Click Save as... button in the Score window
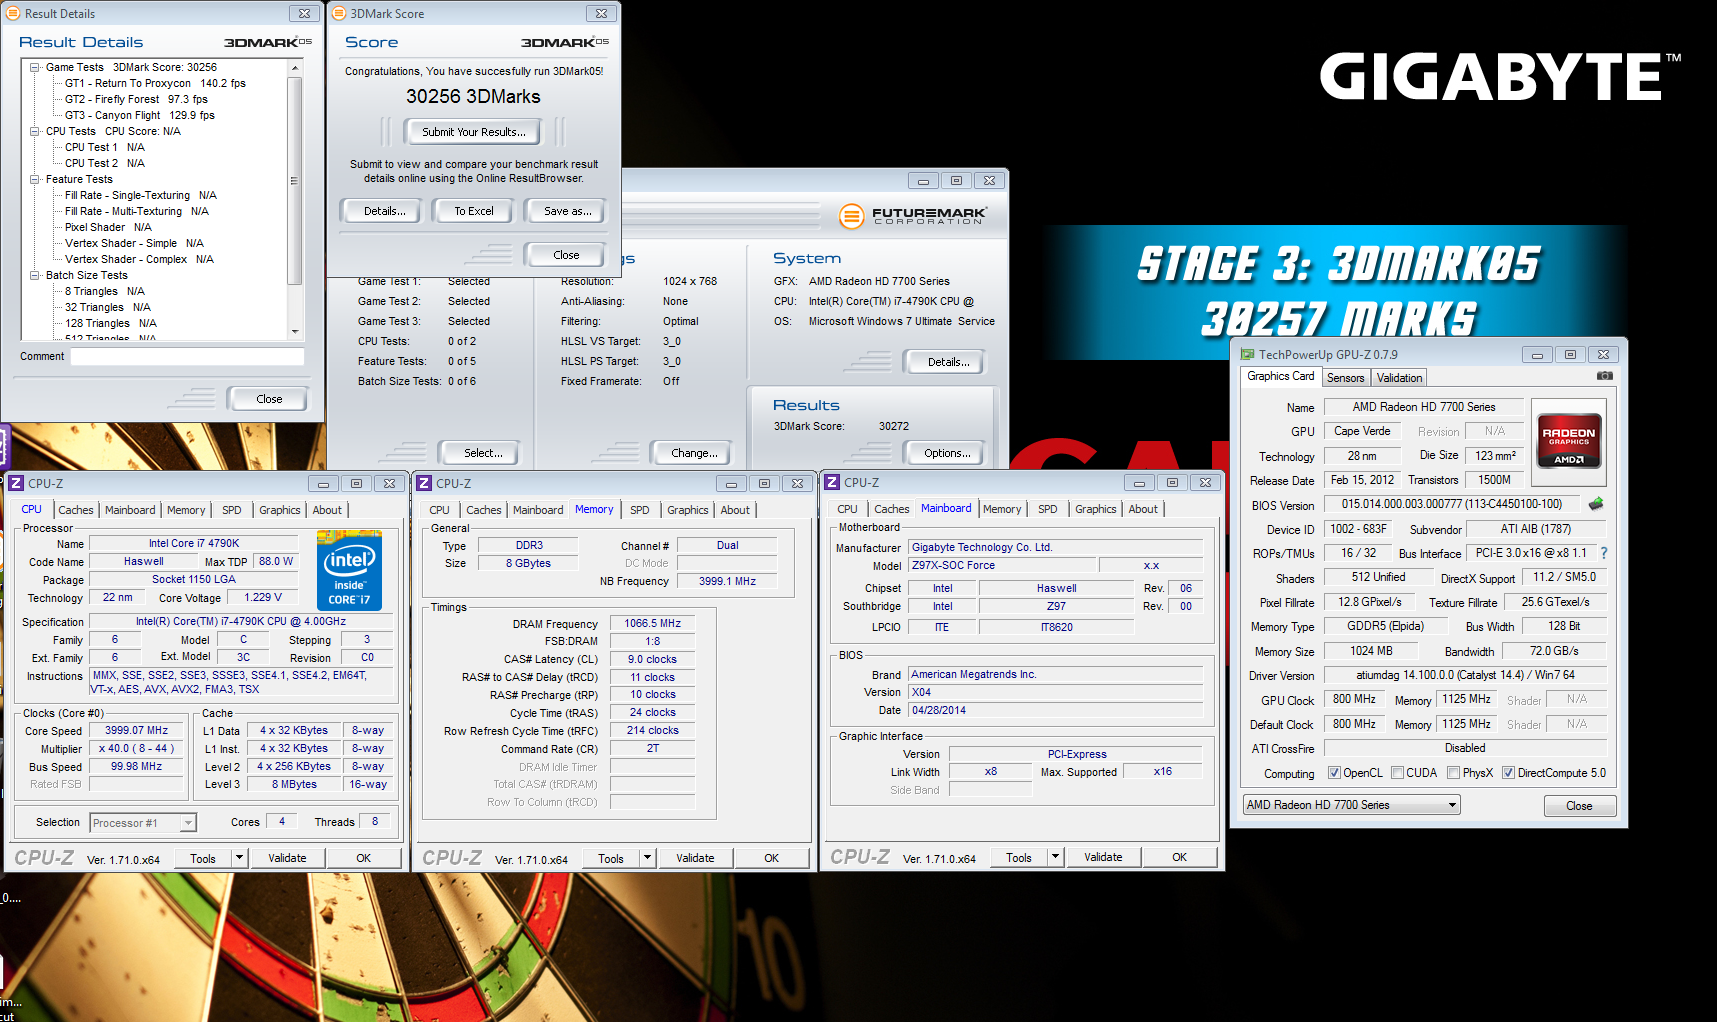The height and width of the screenshot is (1022, 1717). (567, 211)
